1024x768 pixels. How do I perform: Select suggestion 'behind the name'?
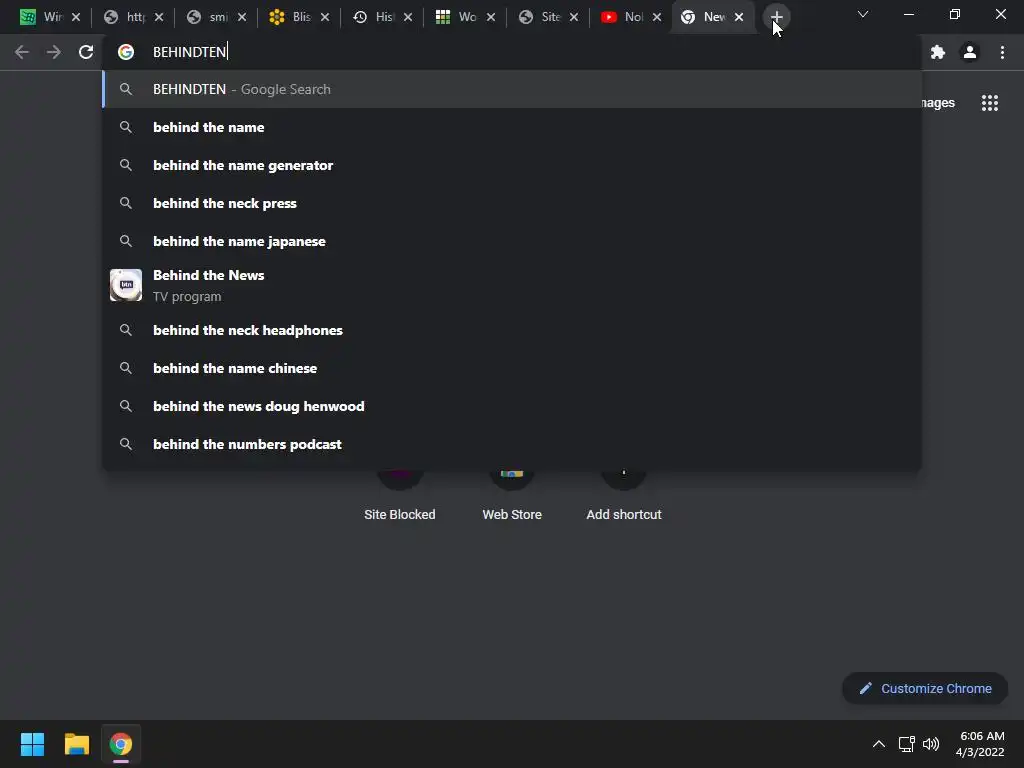tap(512, 127)
